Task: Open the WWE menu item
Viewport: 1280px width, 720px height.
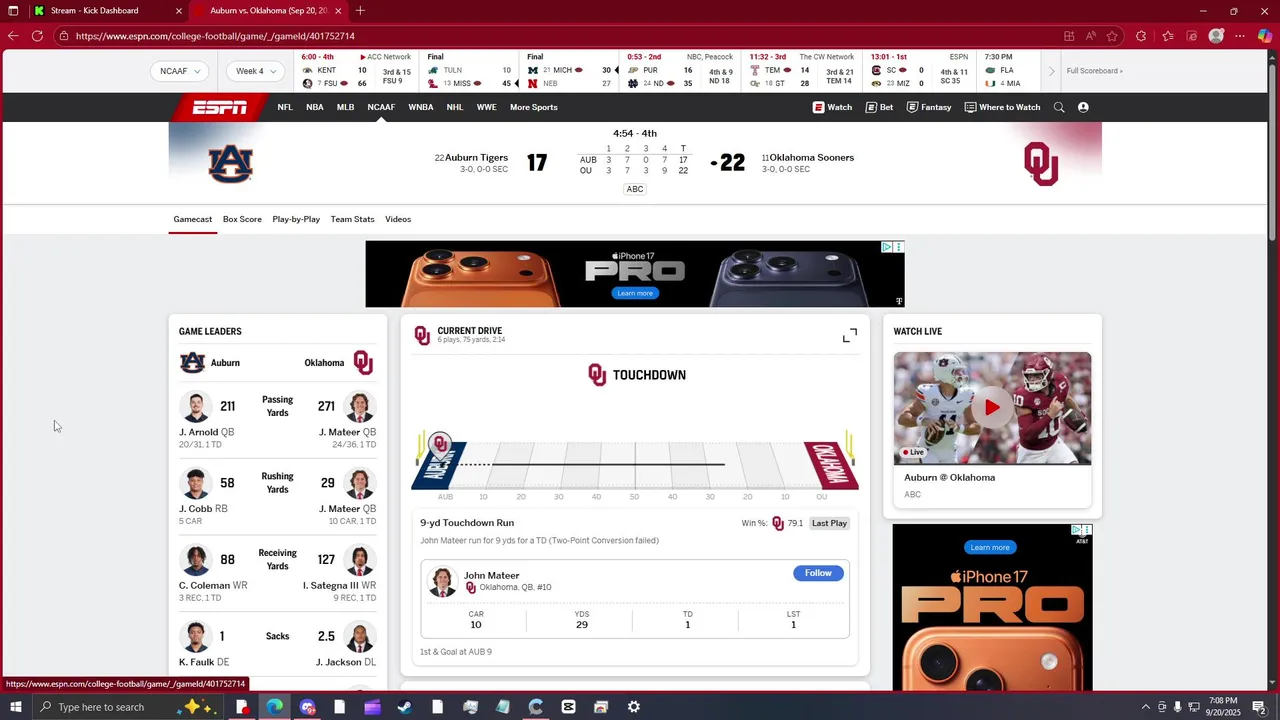Action: [x=486, y=107]
